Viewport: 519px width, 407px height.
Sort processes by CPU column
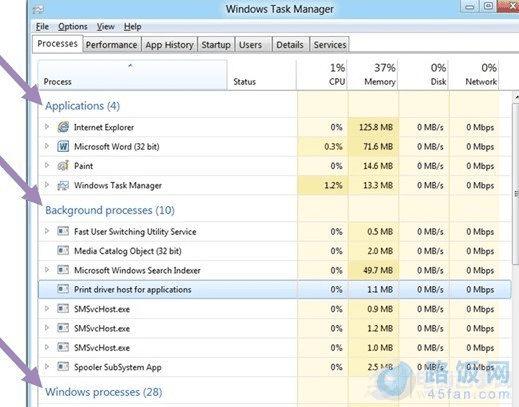(322, 75)
